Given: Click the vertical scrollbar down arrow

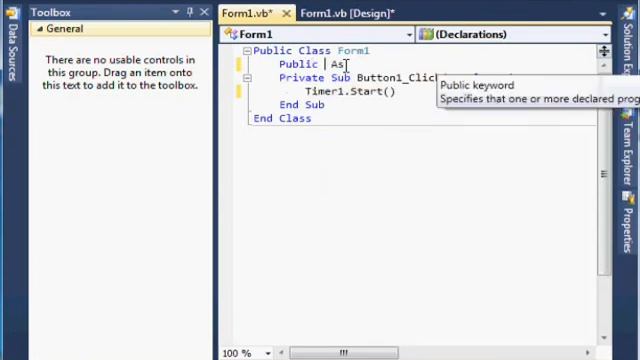Looking at the screenshot, I should pyautogui.click(x=604, y=338).
